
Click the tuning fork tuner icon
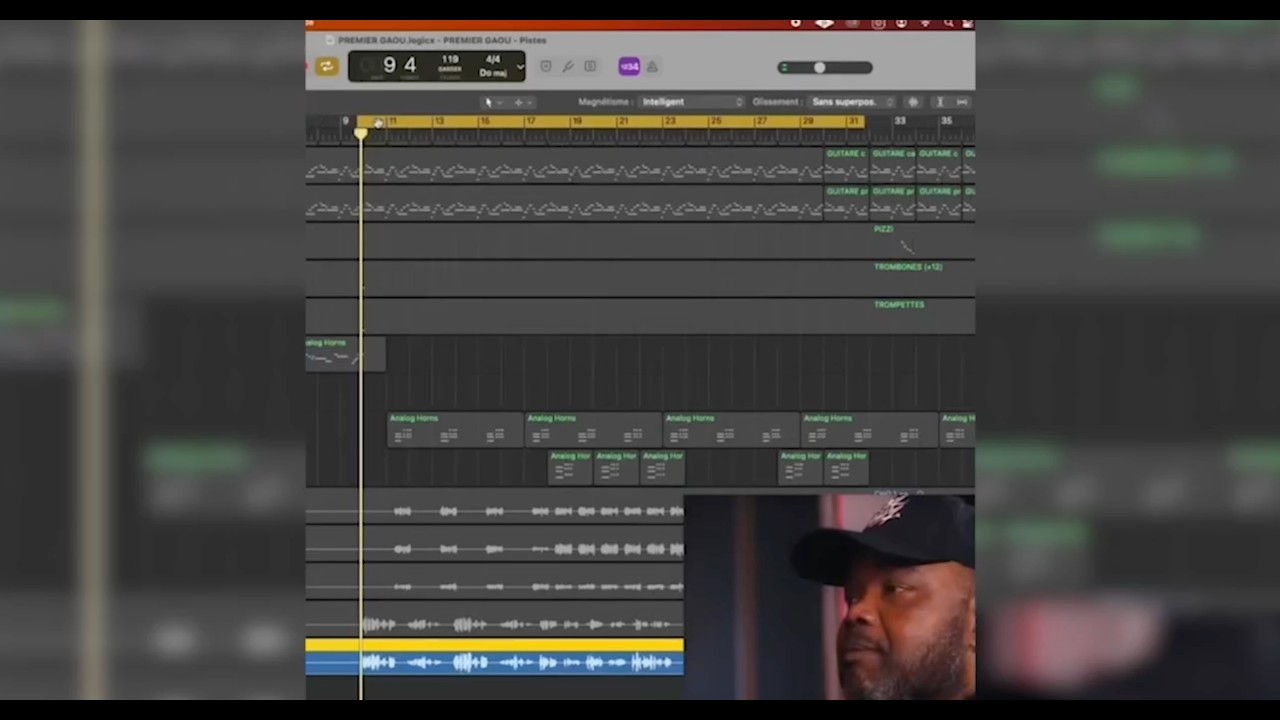pos(568,67)
